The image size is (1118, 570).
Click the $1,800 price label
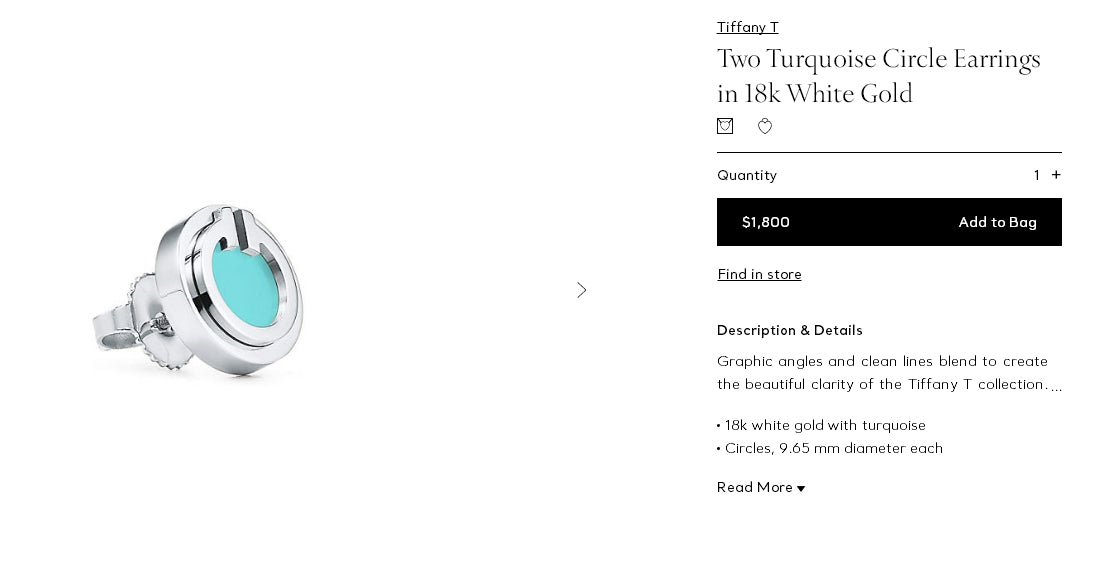(x=766, y=222)
